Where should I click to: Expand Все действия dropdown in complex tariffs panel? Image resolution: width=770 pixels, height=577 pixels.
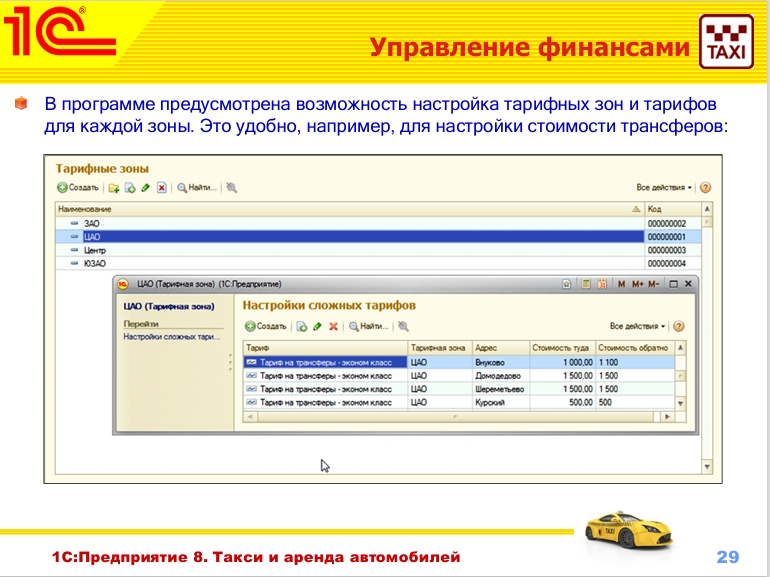click(637, 326)
